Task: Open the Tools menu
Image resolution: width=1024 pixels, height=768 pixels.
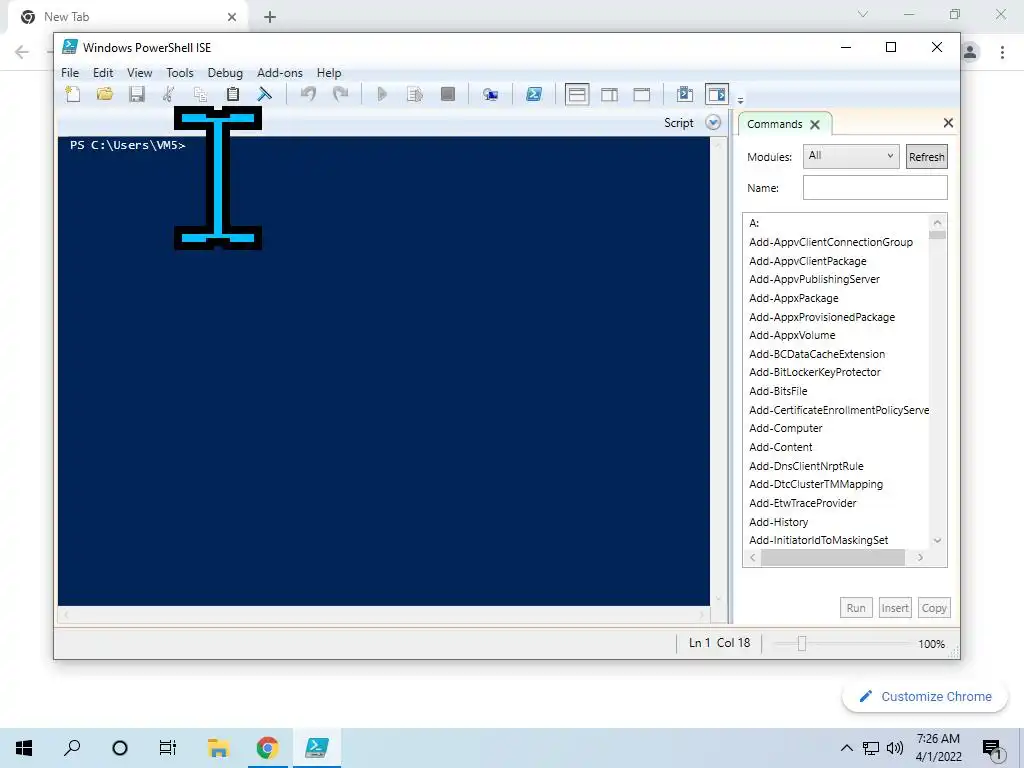Action: coord(180,72)
